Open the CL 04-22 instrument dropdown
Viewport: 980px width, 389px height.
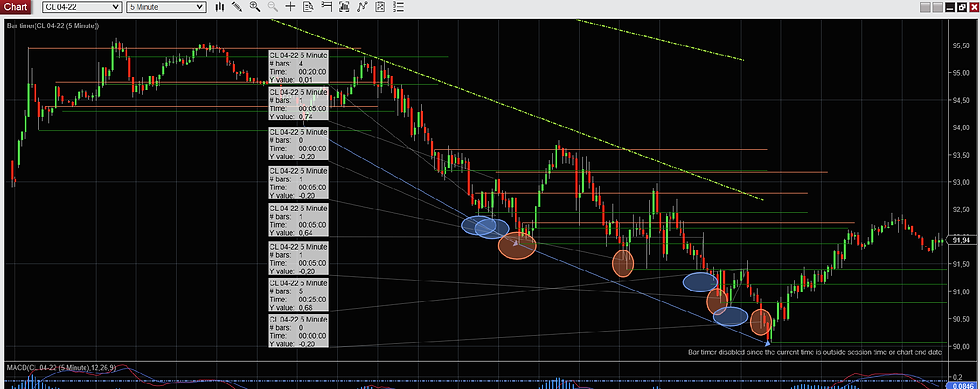click(x=82, y=7)
